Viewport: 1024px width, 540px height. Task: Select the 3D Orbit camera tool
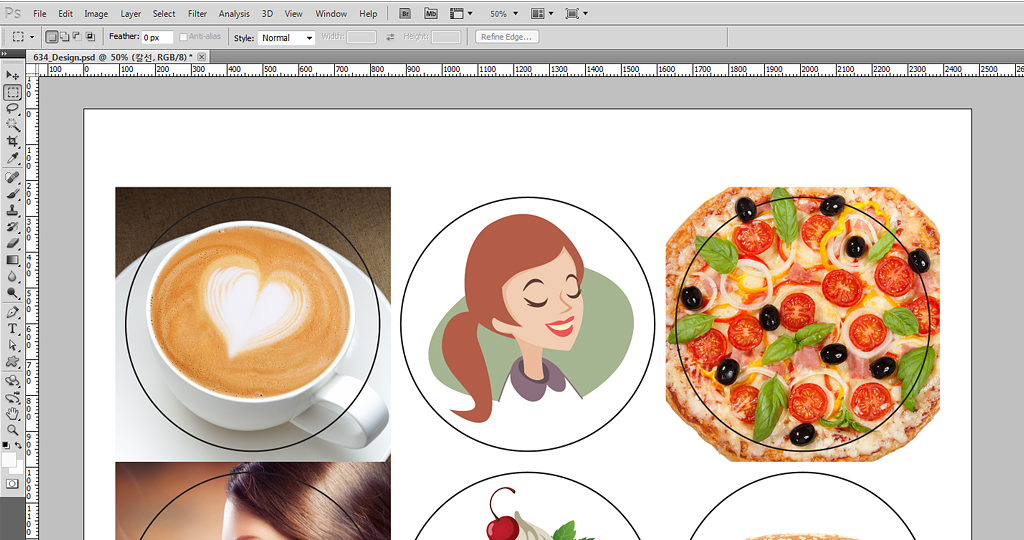[x=12, y=397]
